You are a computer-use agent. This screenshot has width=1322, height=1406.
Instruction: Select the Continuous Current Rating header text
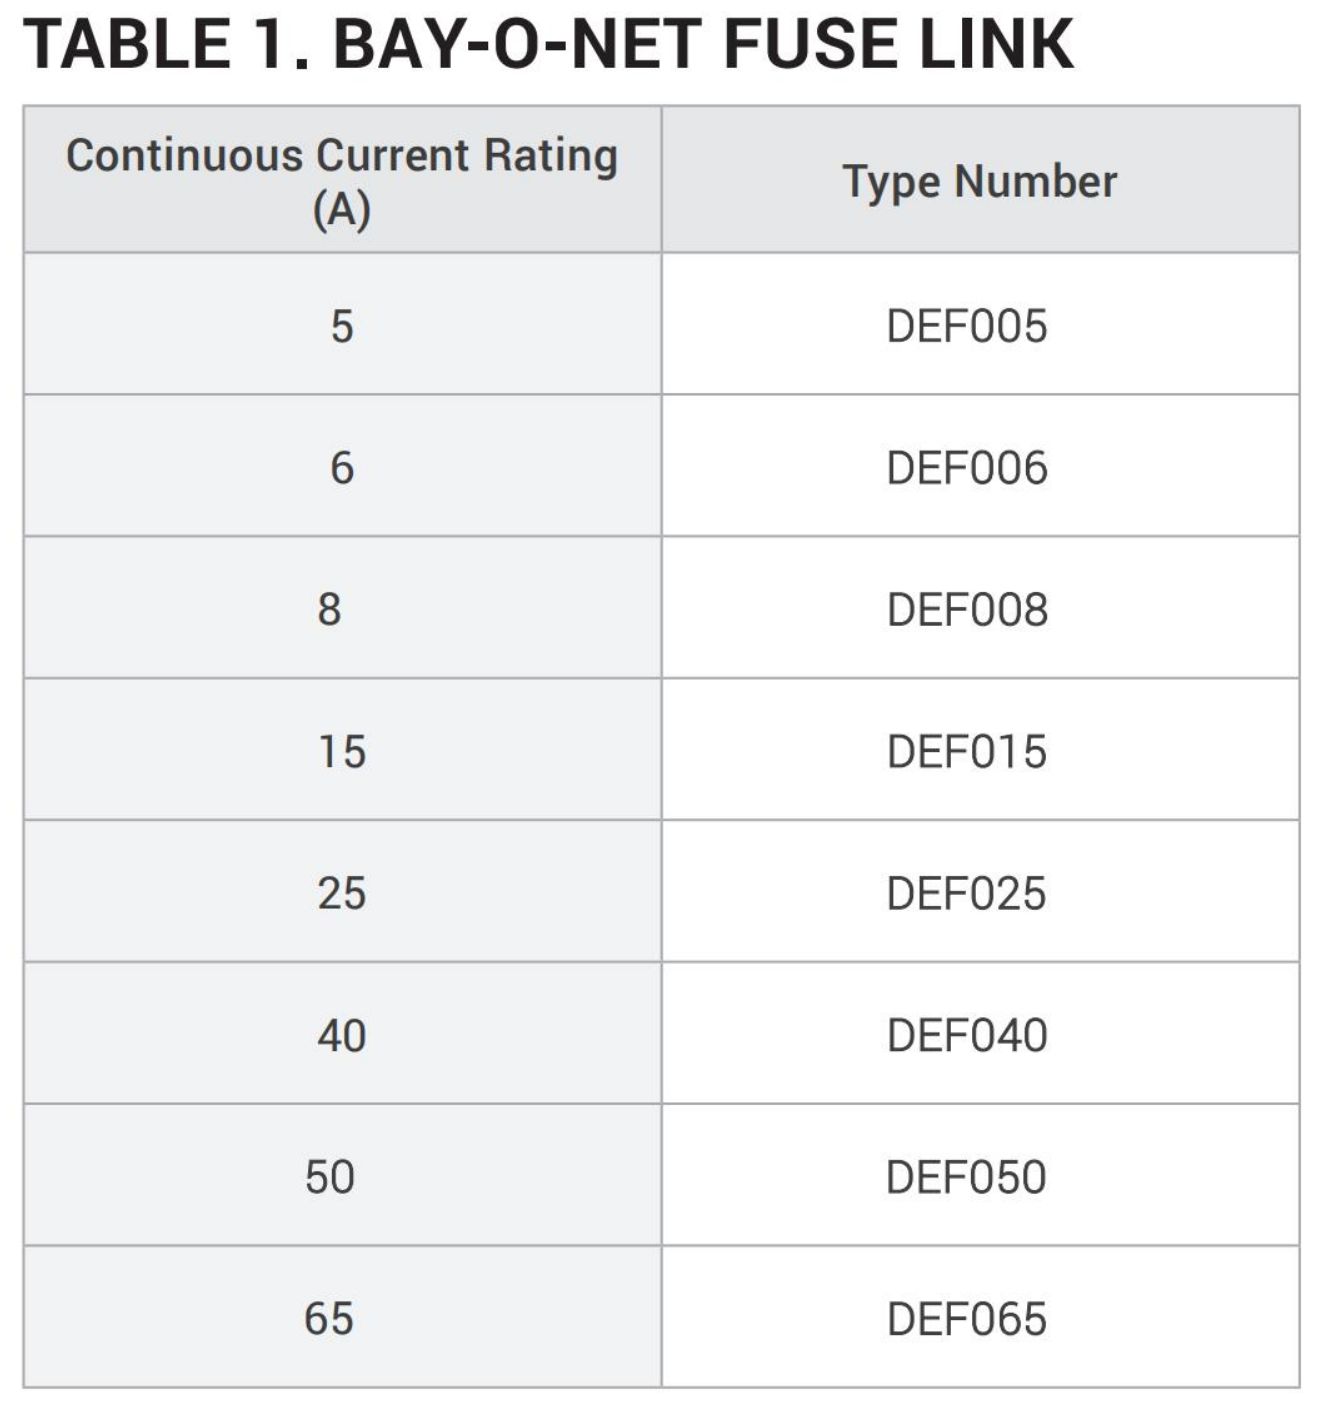point(342,156)
